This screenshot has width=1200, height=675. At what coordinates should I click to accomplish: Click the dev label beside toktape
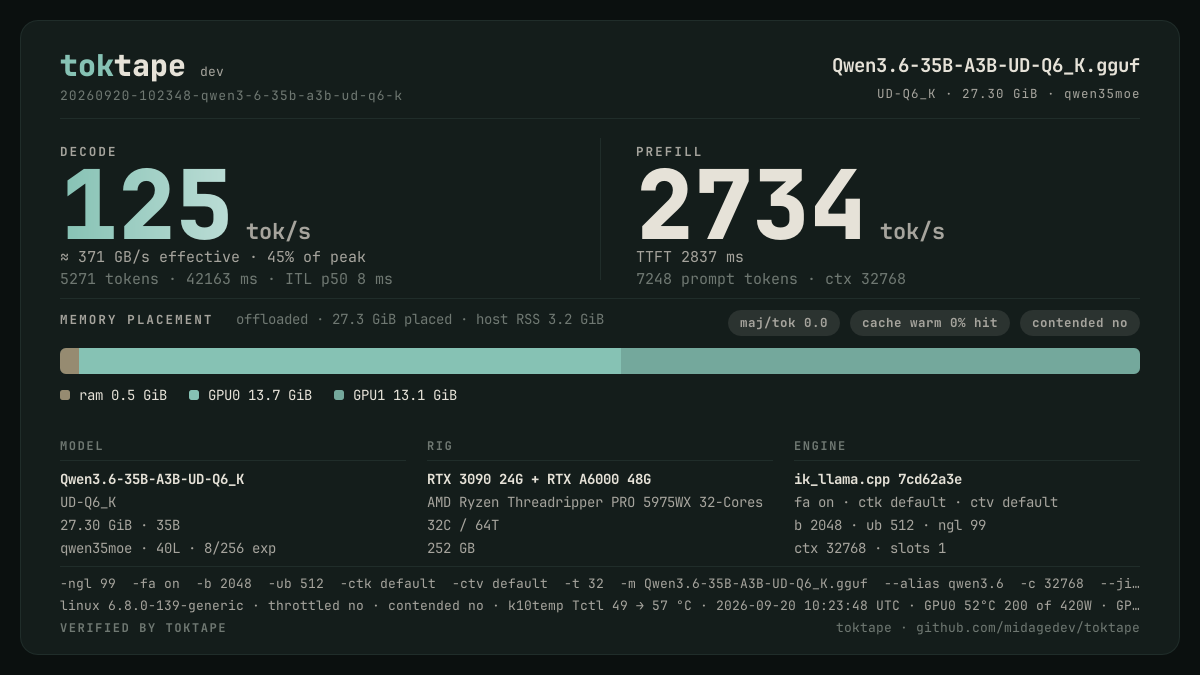point(212,72)
